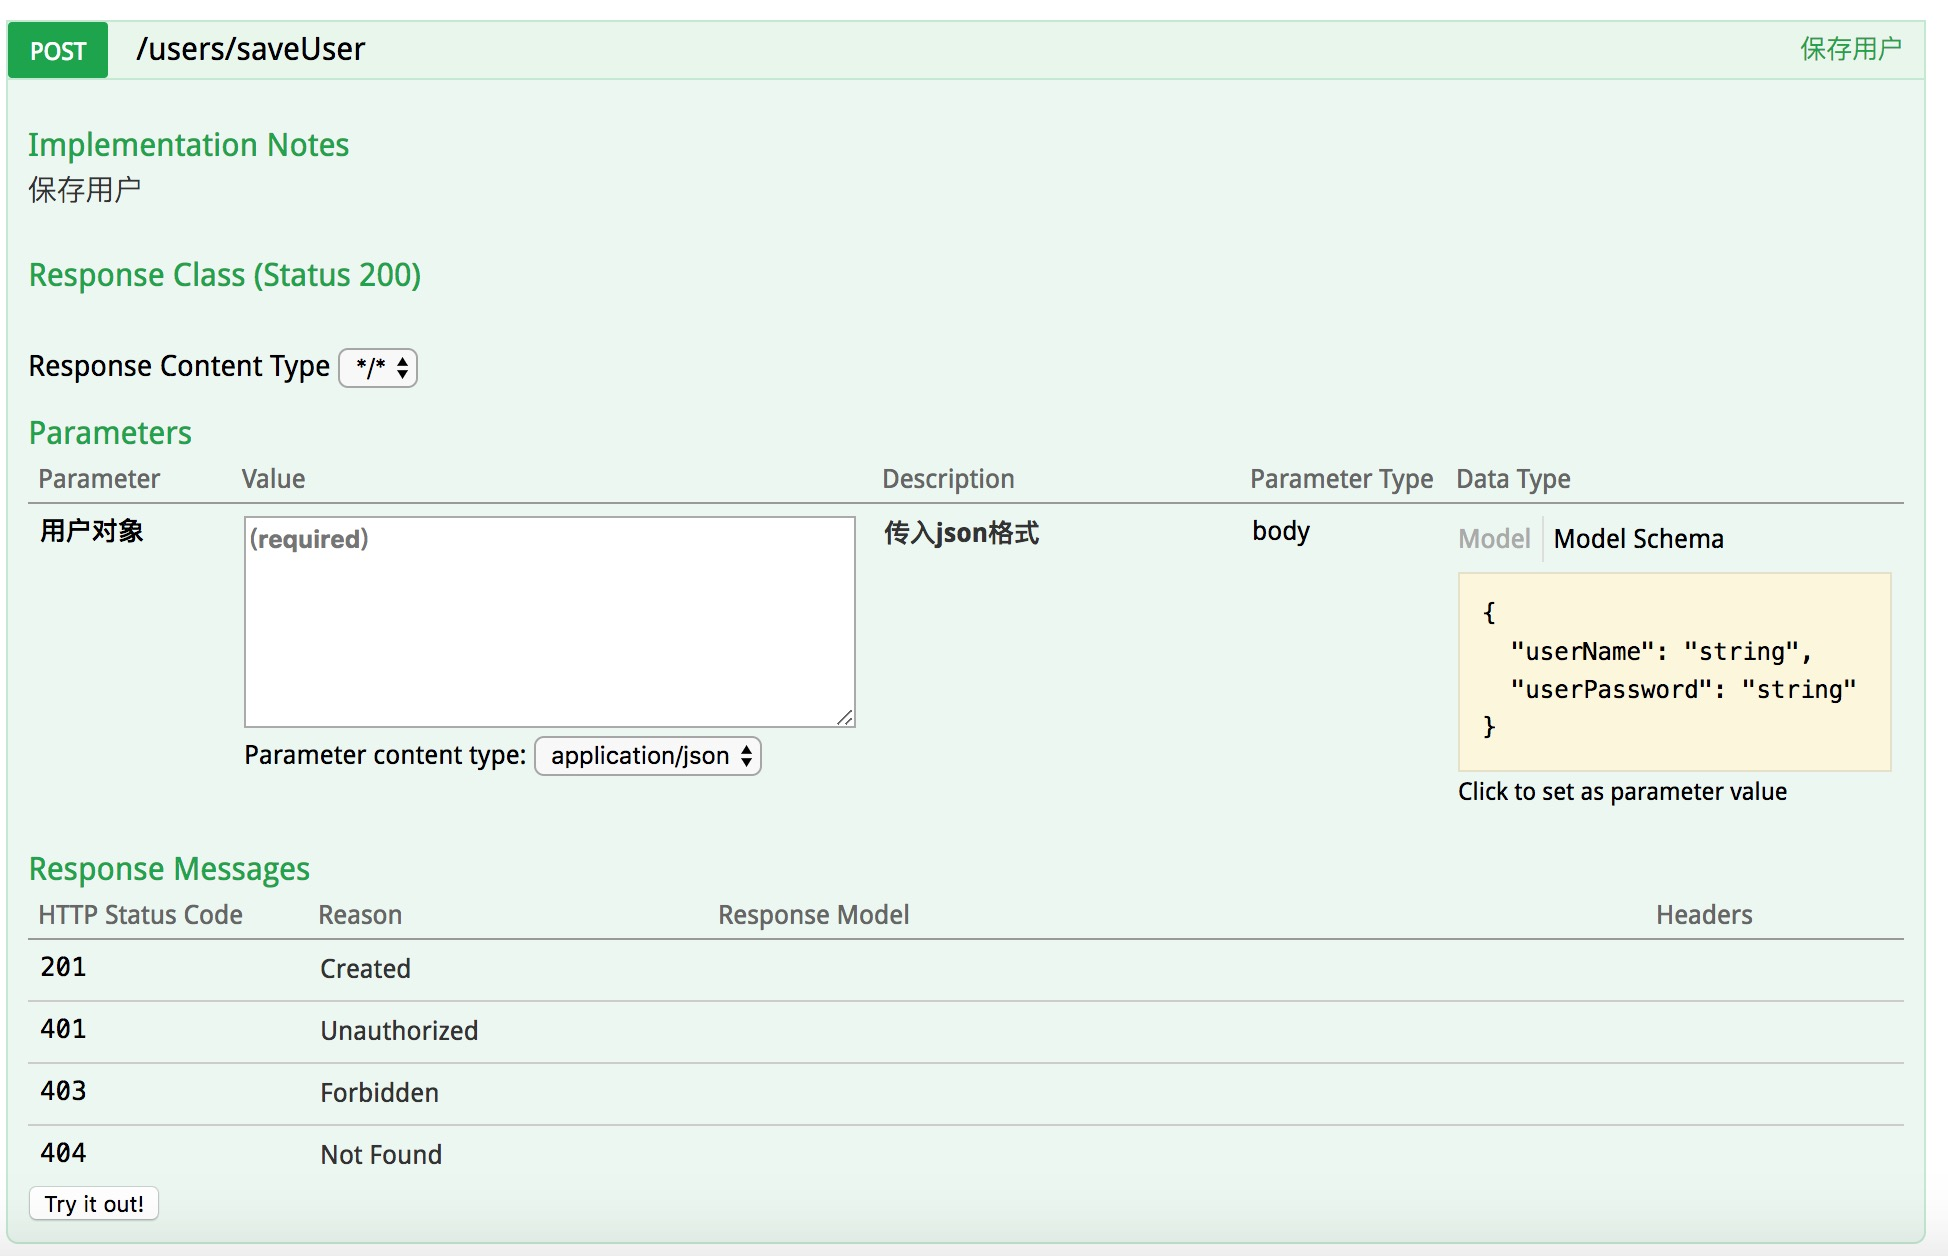Image resolution: width=1948 pixels, height=1256 pixels.
Task: Click the text area resize handle
Action: coord(845,716)
